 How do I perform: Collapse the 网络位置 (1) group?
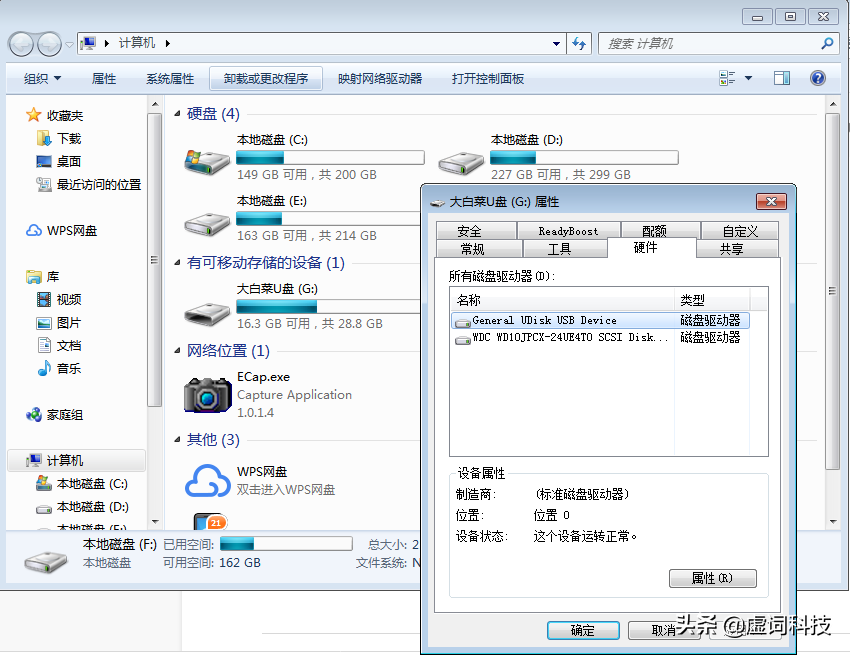[x=178, y=351]
